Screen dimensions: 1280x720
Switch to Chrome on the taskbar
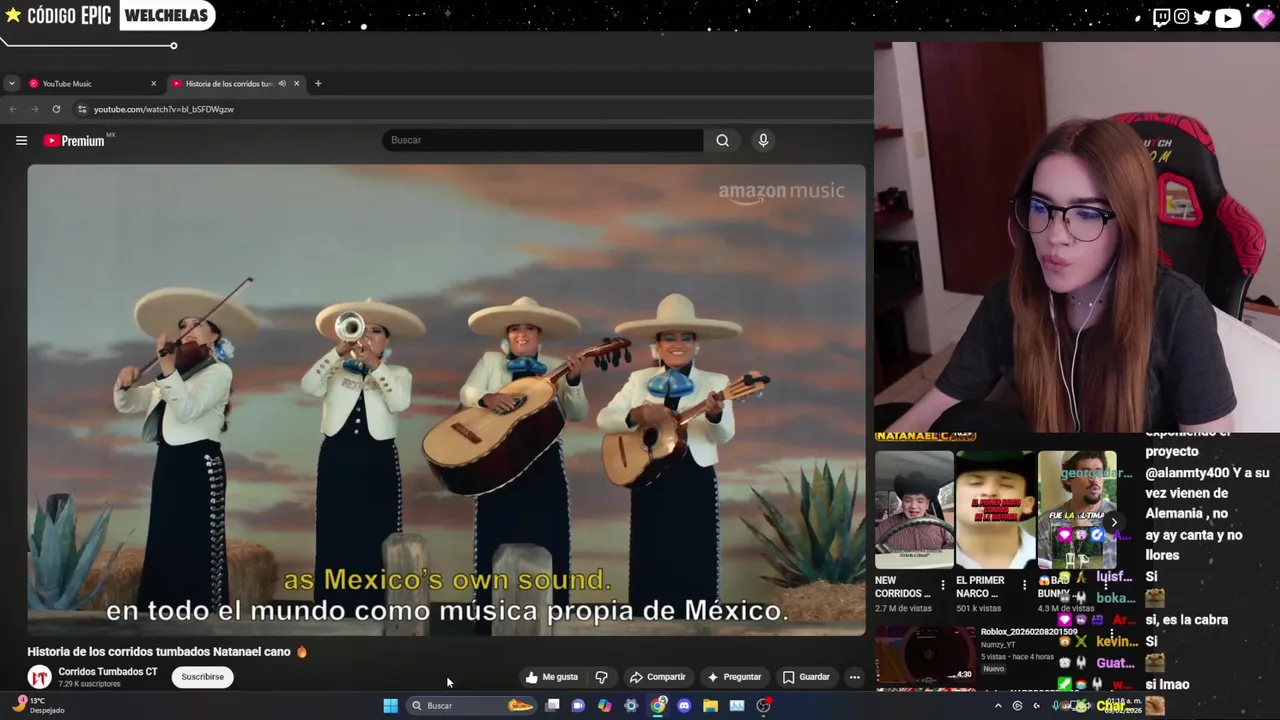[657, 706]
